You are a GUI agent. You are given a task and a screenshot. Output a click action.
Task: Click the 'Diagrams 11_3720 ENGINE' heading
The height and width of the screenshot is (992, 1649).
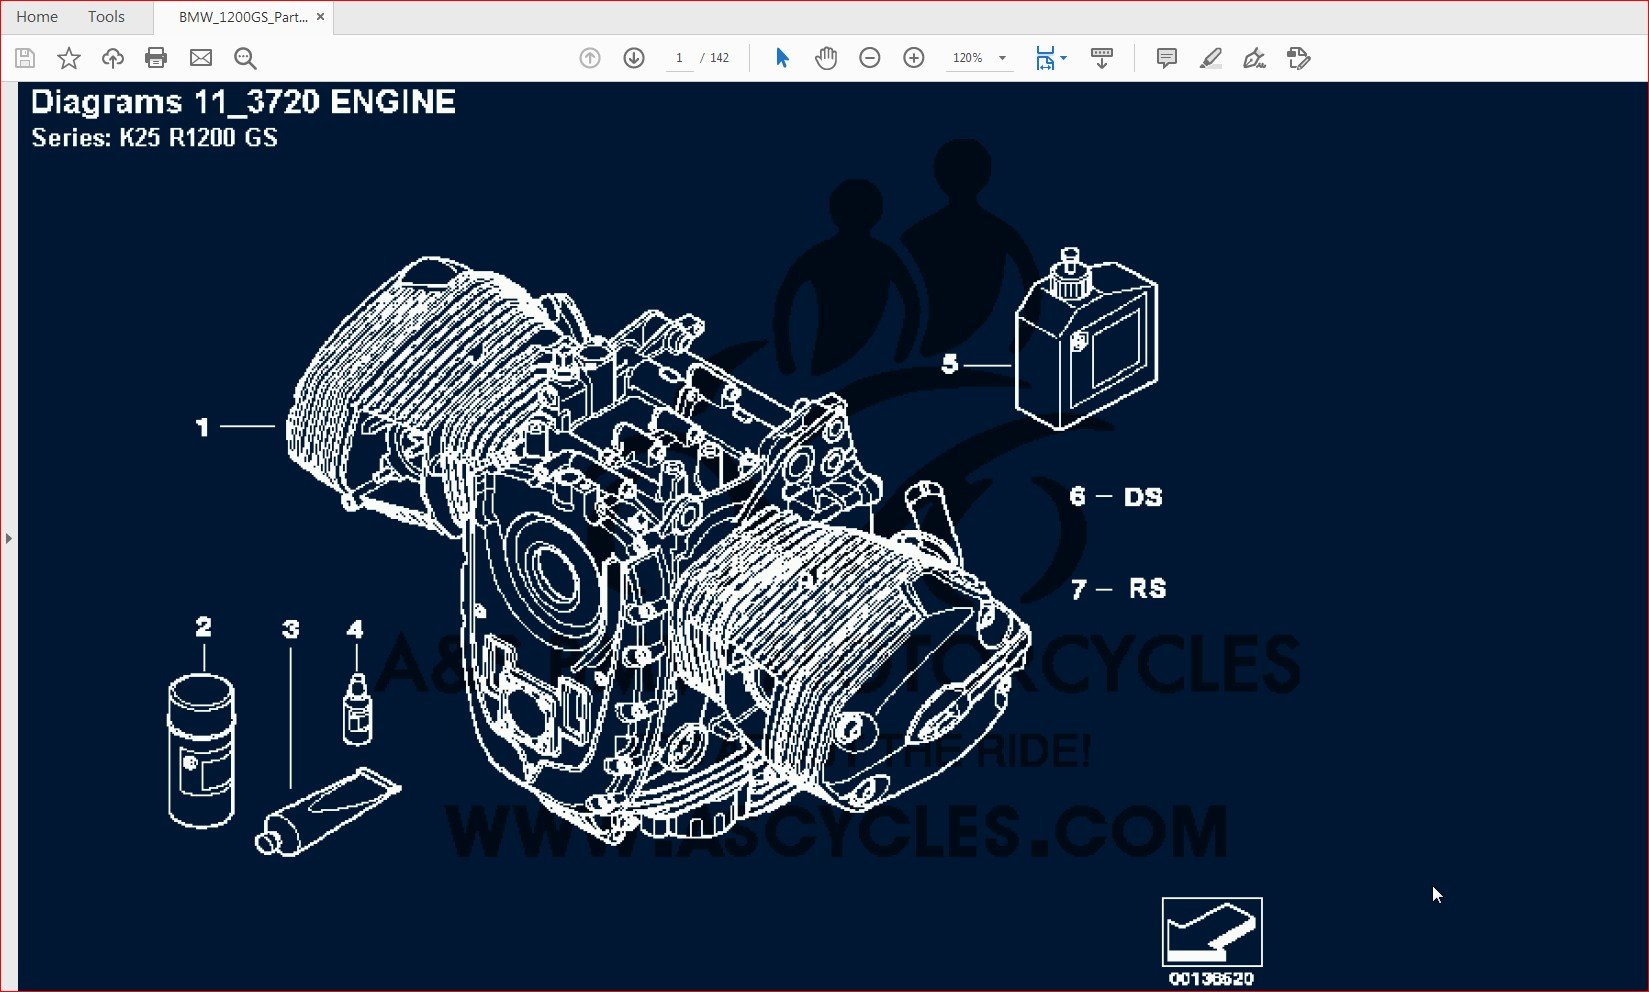(x=243, y=102)
